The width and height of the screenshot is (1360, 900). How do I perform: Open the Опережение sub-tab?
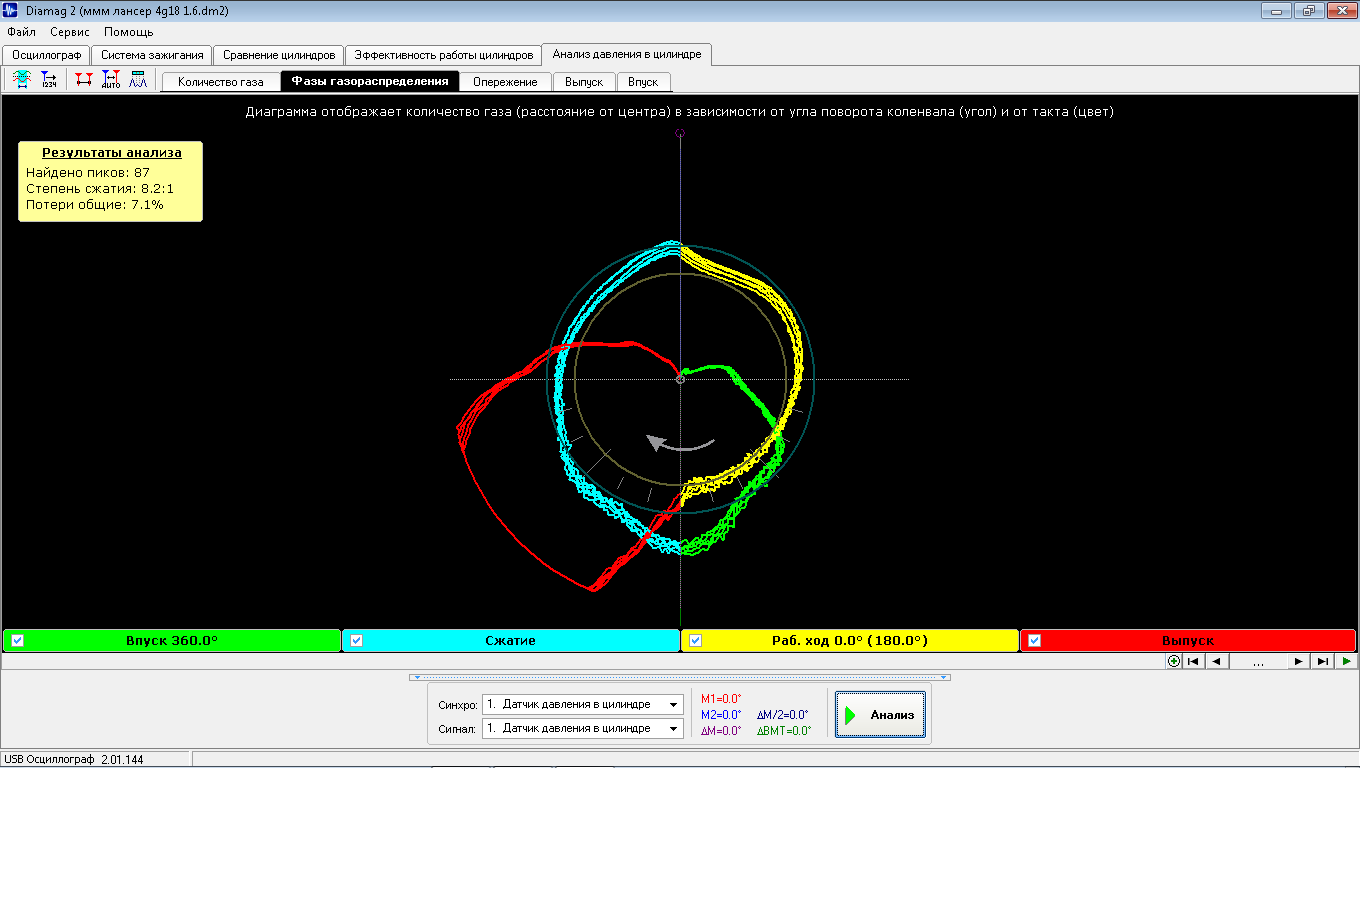click(x=505, y=82)
